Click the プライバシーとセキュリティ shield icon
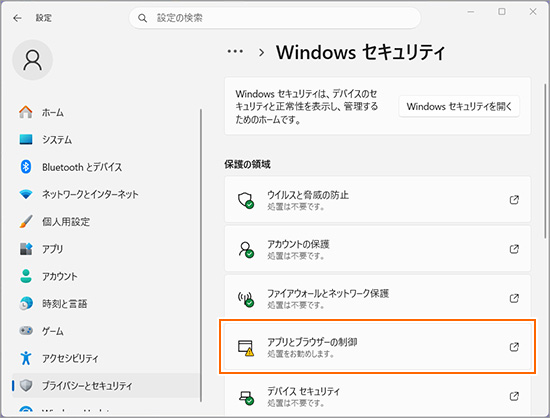 click(x=26, y=385)
